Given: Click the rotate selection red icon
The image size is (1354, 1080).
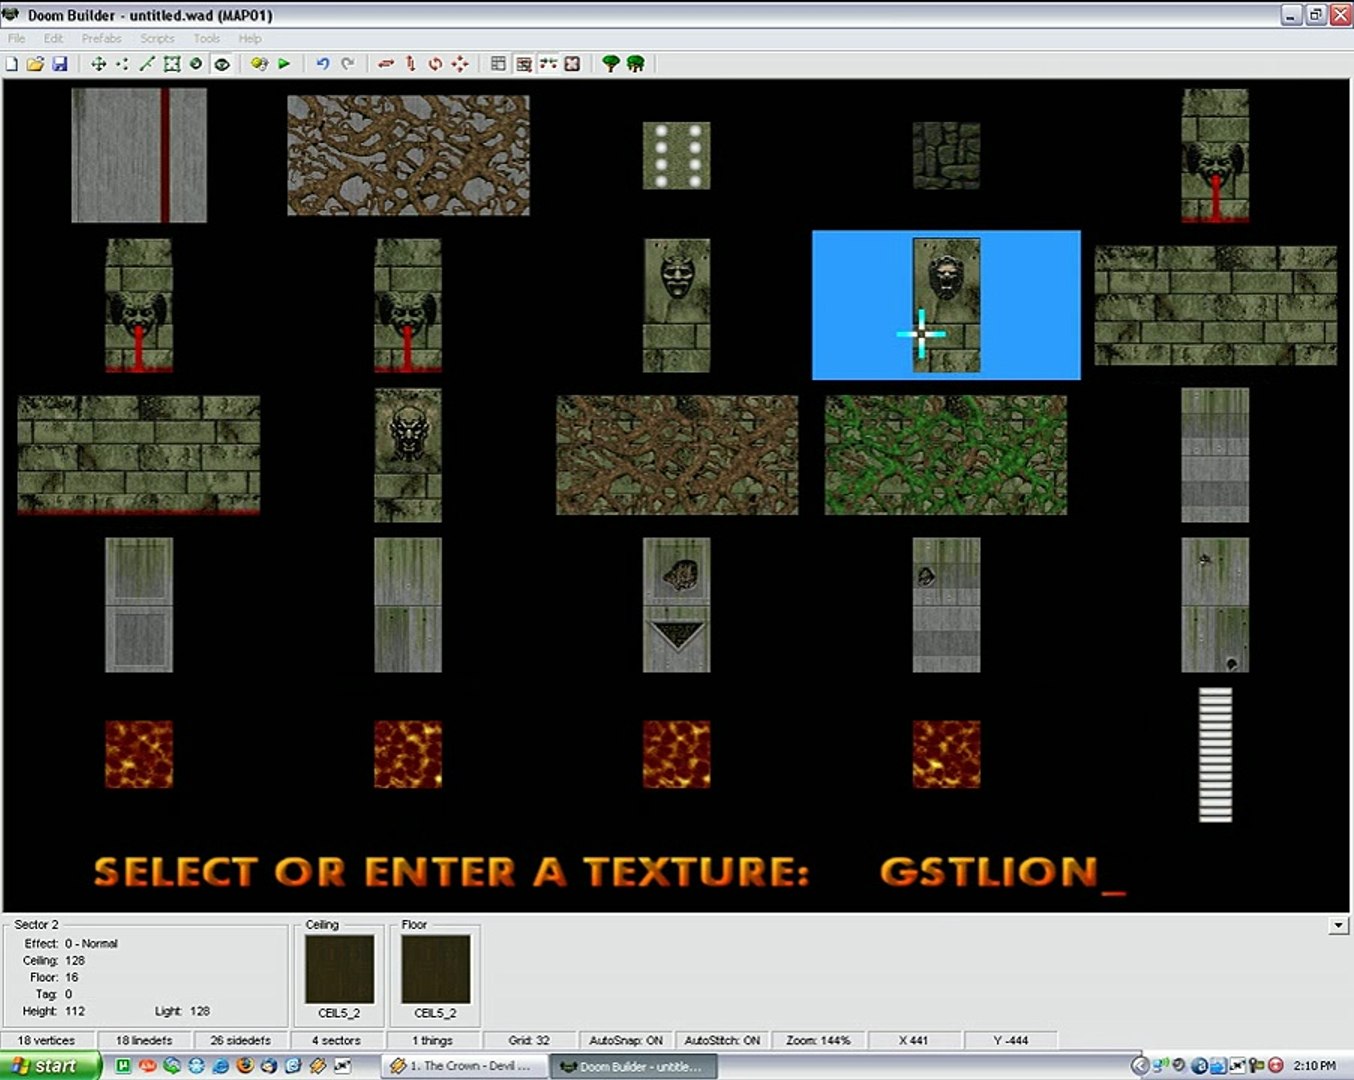Looking at the screenshot, I should (435, 64).
